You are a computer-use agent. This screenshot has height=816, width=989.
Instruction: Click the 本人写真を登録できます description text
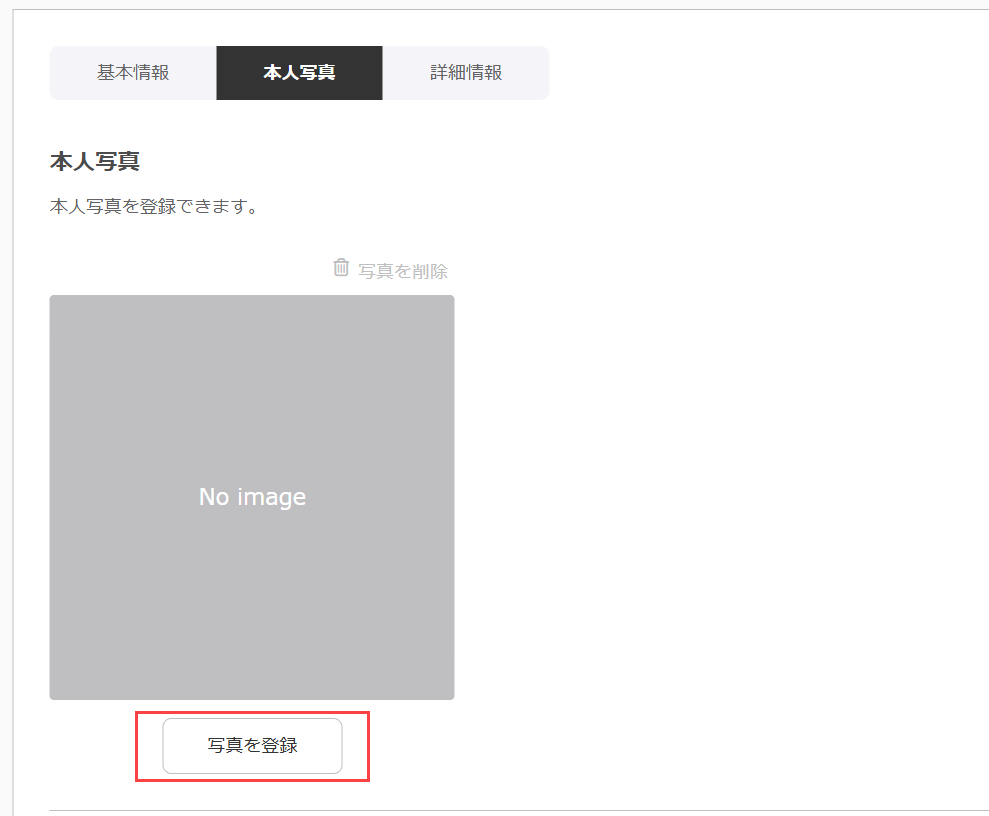tap(153, 206)
